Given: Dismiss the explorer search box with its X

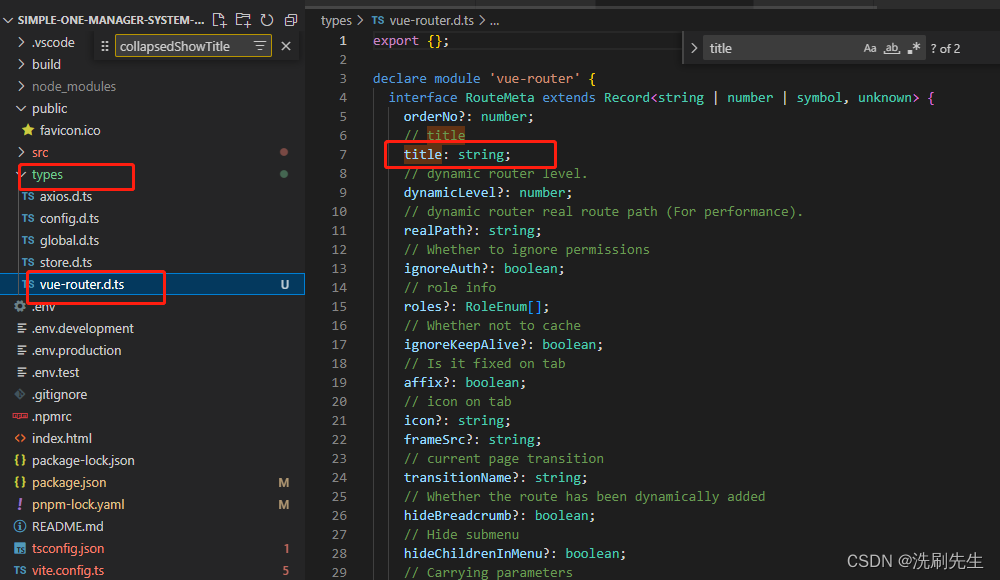Looking at the screenshot, I should [x=285, y=45].
